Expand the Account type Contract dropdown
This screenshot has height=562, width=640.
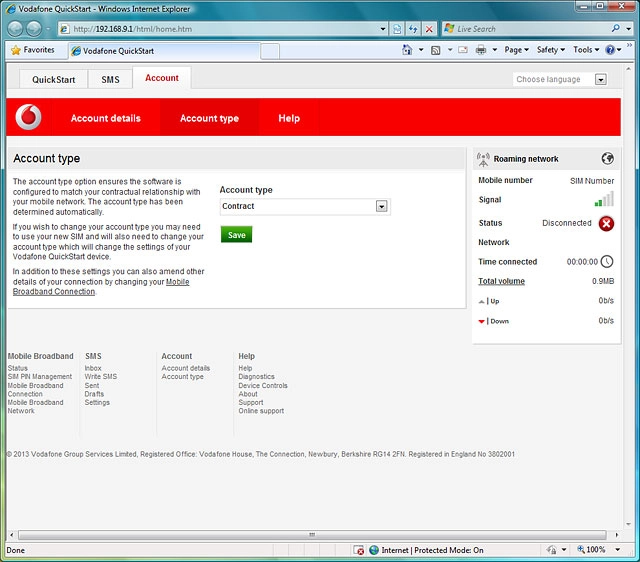(x=381, y=206)
